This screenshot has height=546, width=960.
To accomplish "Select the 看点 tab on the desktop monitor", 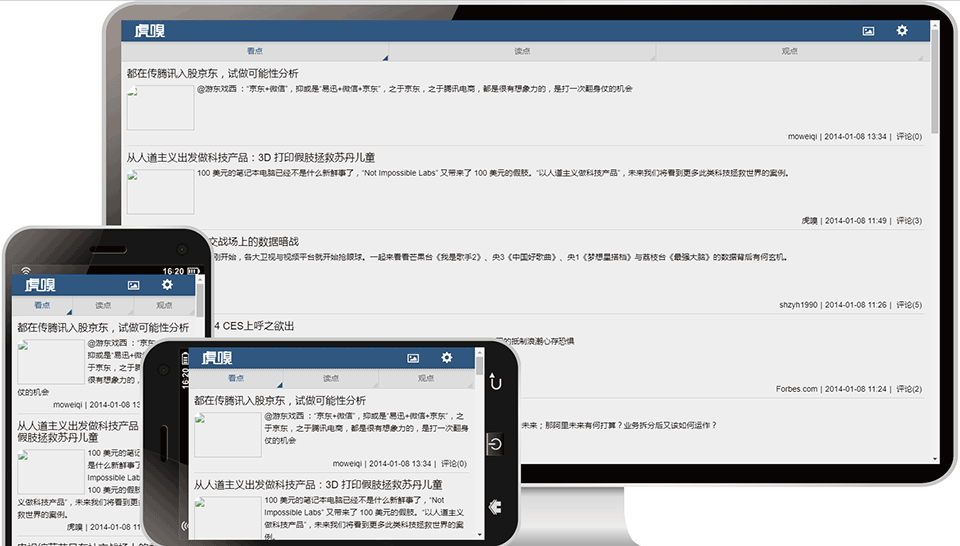I will coord(255,51).
